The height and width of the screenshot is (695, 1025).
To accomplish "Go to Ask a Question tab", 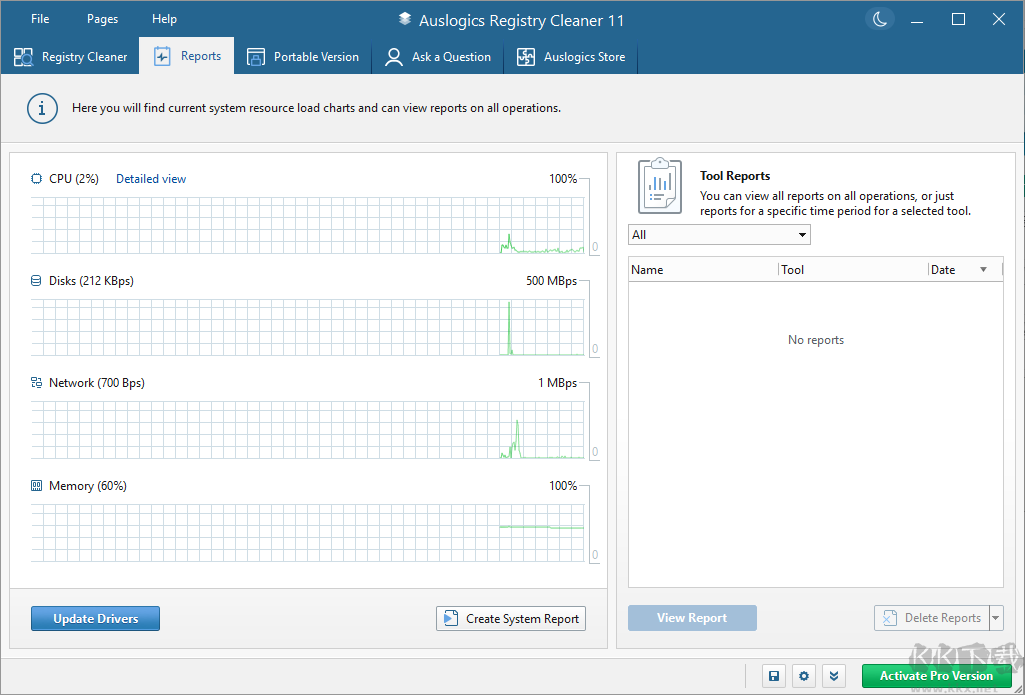I will pos(438,57).
